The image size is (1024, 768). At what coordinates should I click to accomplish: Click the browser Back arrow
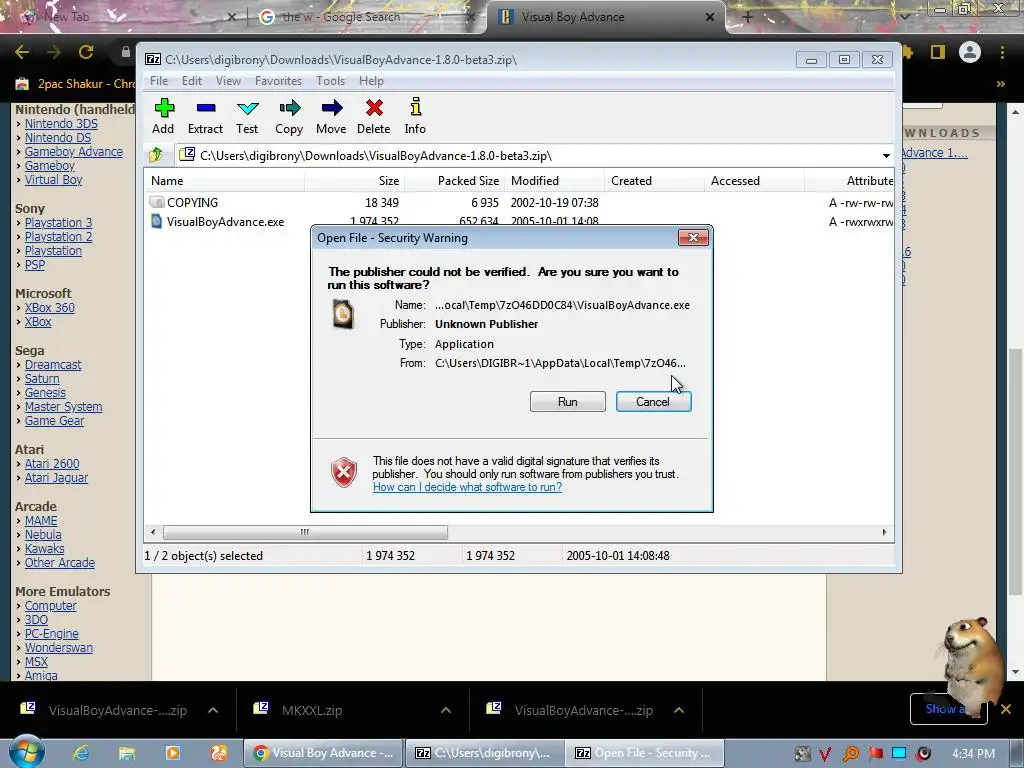tap(22, 52)
